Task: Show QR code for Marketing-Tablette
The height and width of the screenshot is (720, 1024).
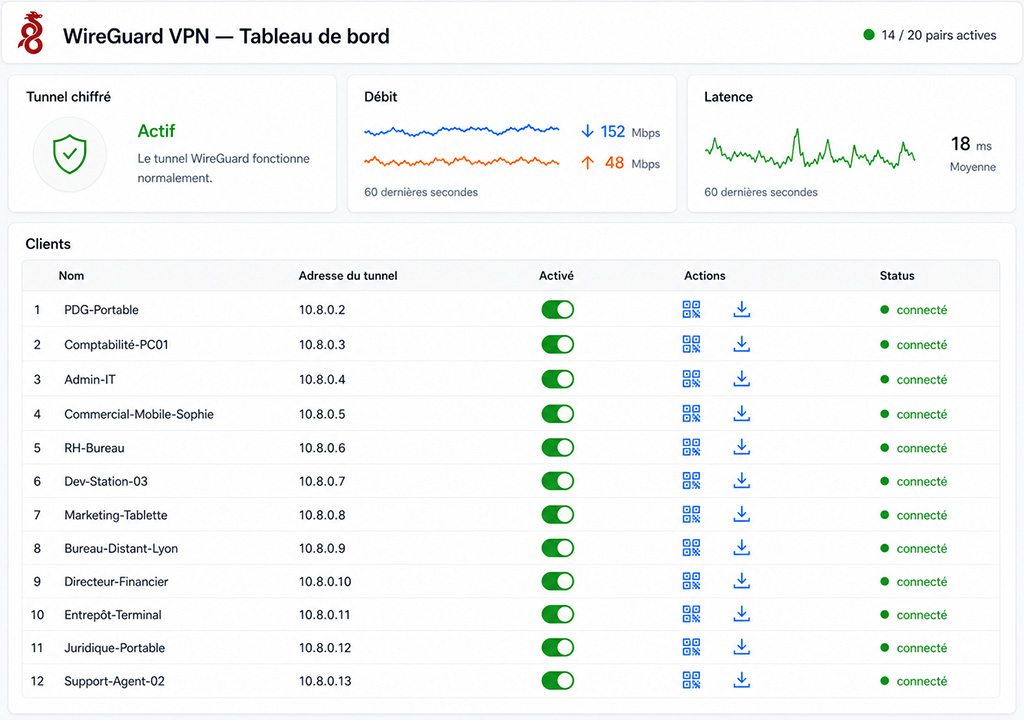Action: coord(691,514)
